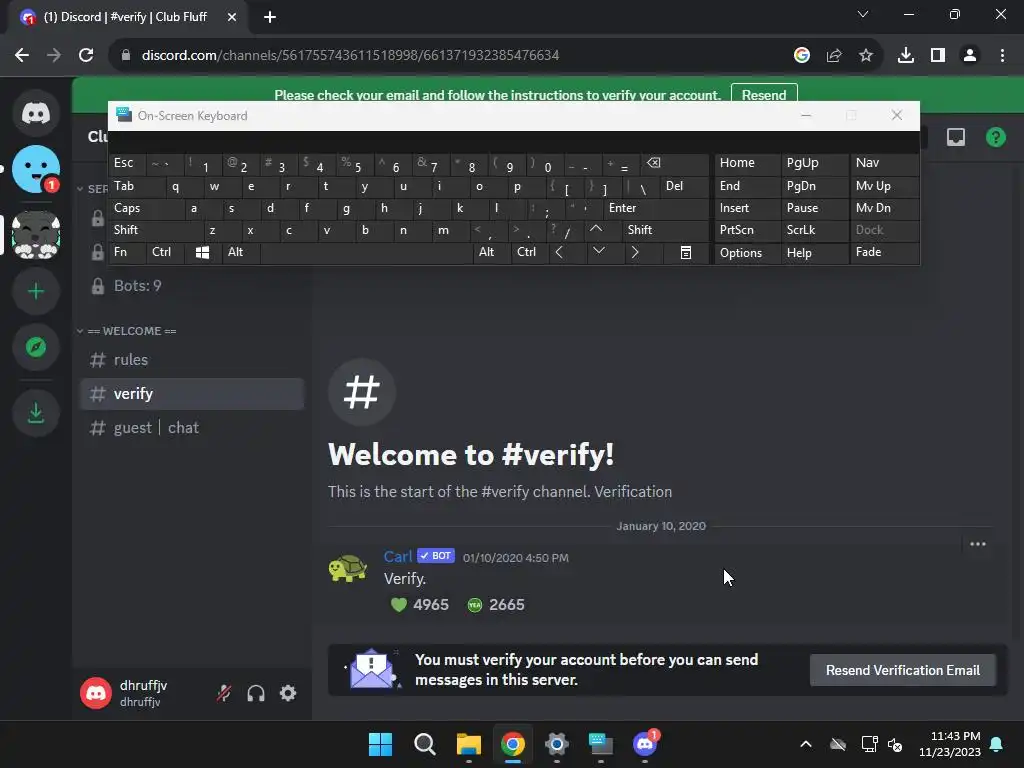Reload the page in Chrome

pyautogui.click(x=86, y=56)
